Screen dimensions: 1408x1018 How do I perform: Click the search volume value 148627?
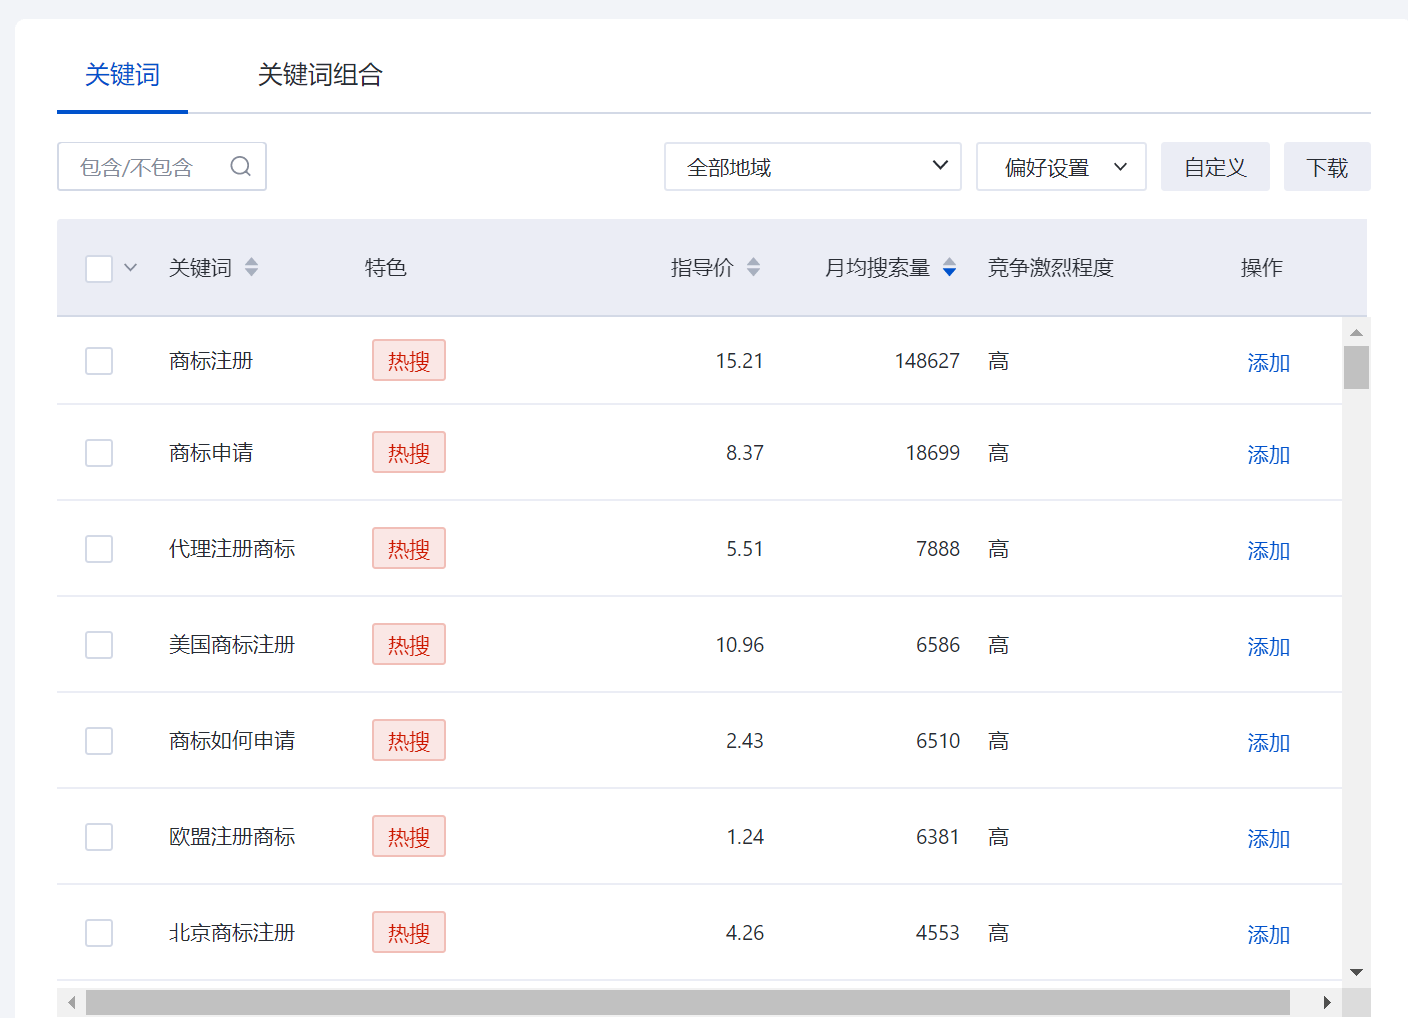pyautogui.click(x=927, y=361)
